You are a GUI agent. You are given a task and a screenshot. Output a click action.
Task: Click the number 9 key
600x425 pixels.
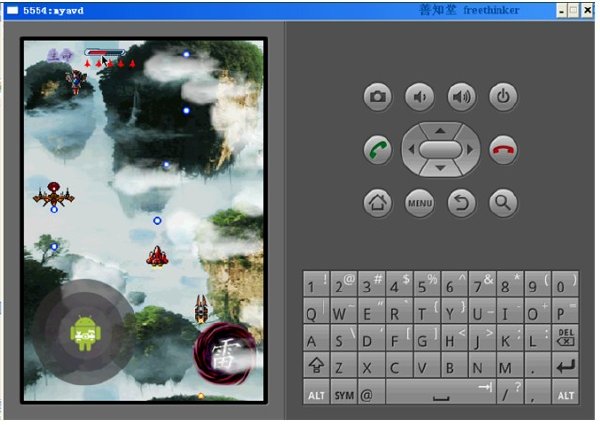(x=537, y=283)
